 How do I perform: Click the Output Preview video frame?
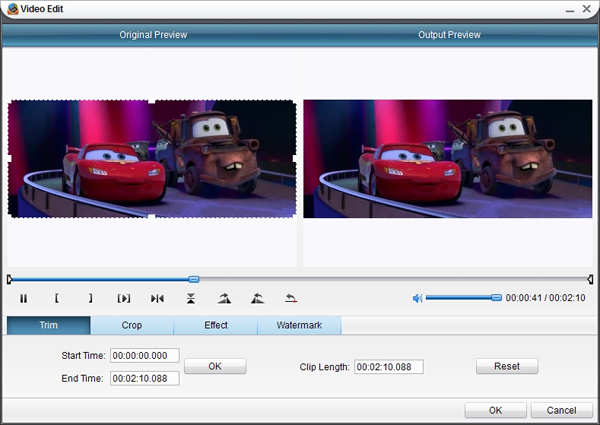pos(448,159)
